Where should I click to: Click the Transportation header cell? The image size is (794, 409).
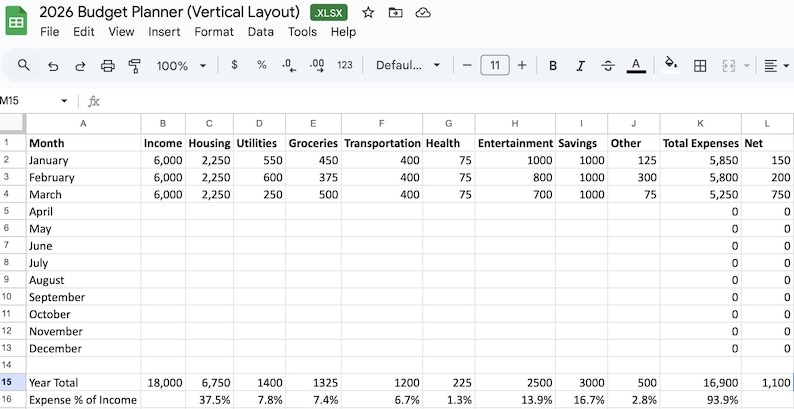pos(382,143)
